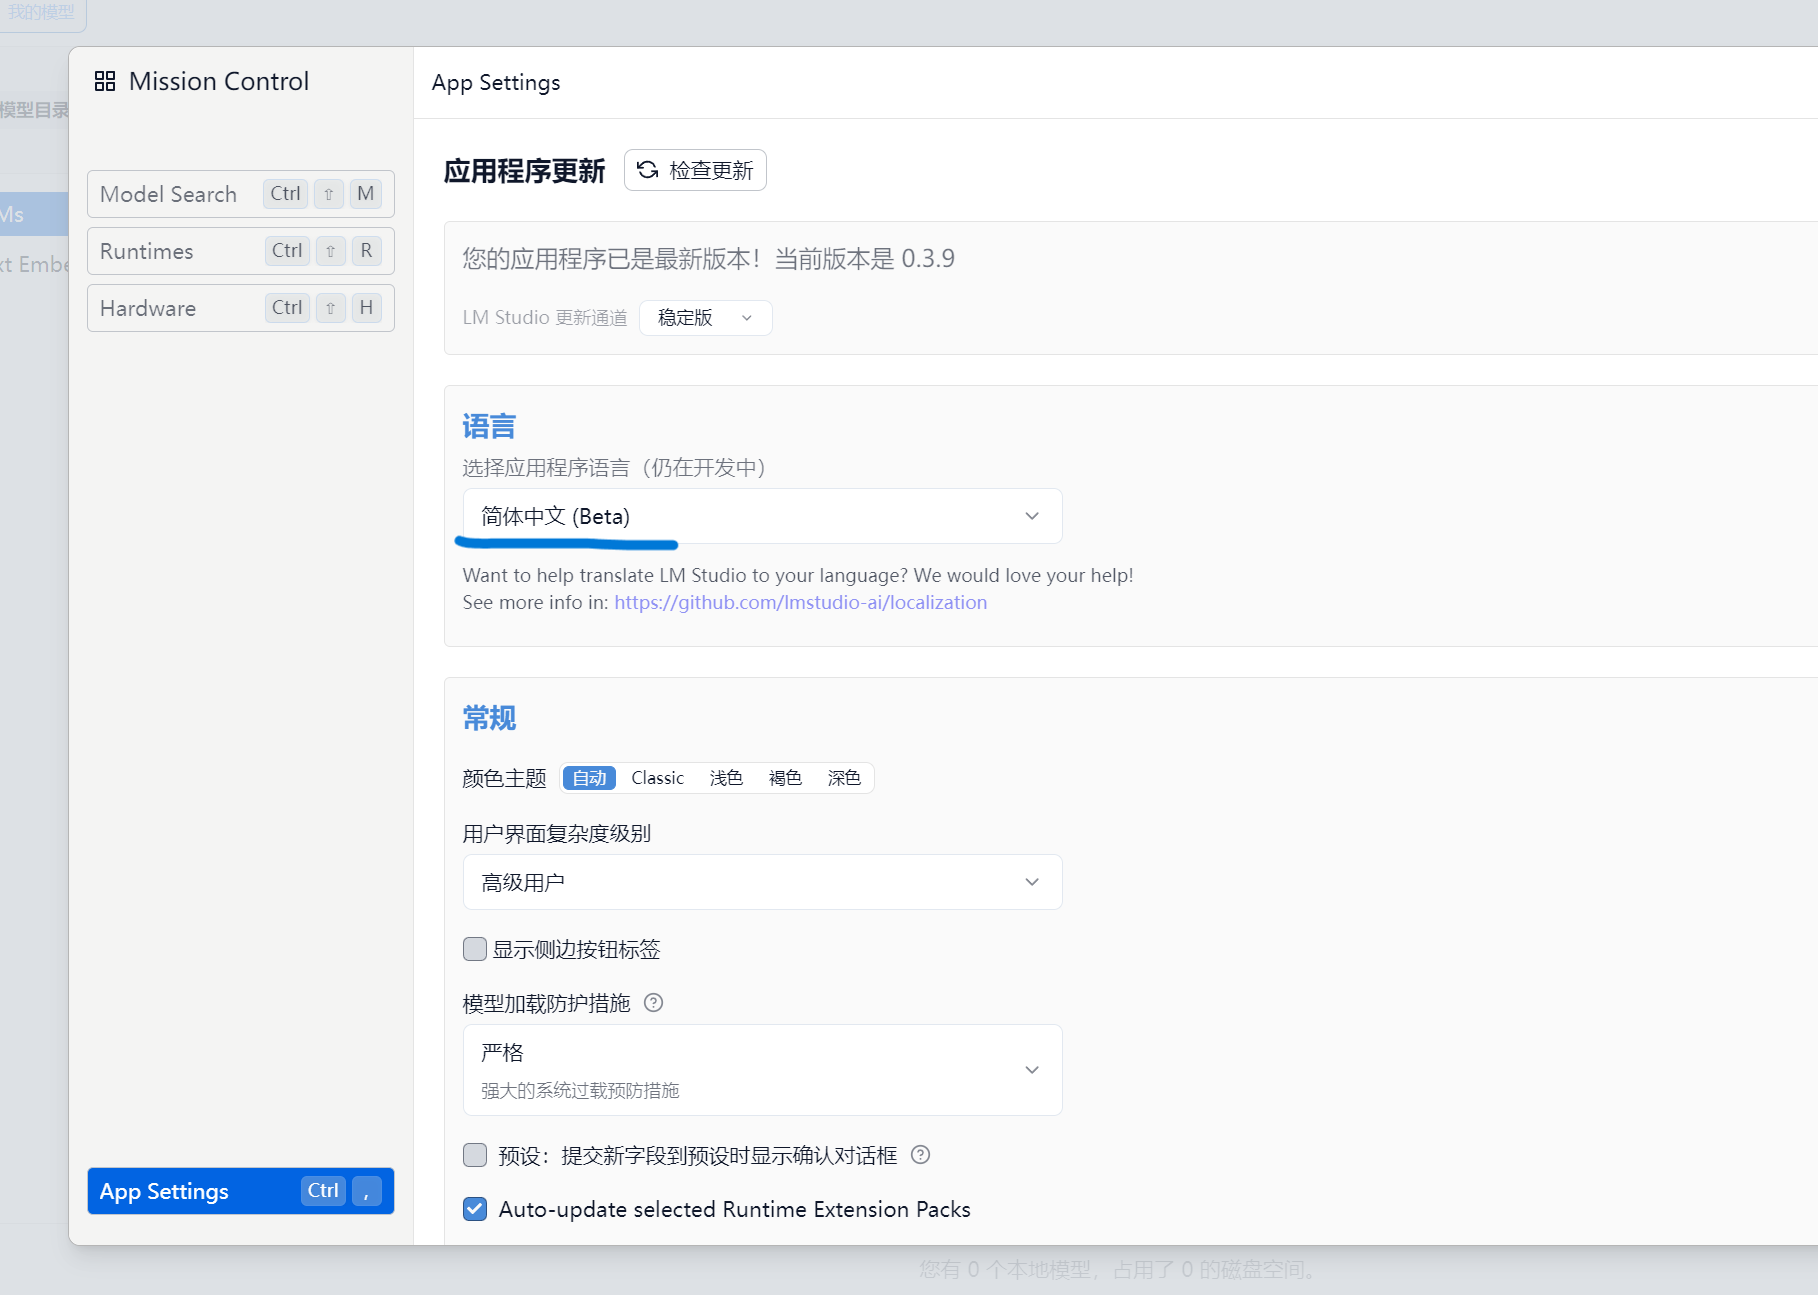Expand 严格 model loading guardrails selector
The height and width of the screenshot is (1295, 1818).
click(x=760, y=1070)
